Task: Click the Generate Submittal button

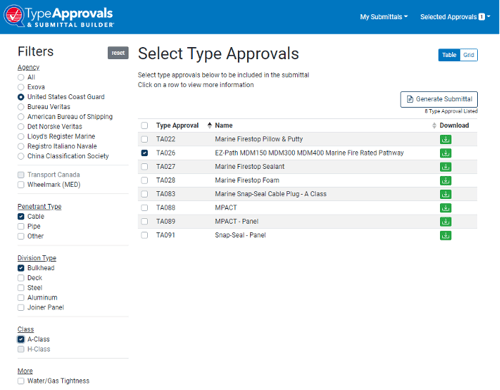Action: point(439,99)
